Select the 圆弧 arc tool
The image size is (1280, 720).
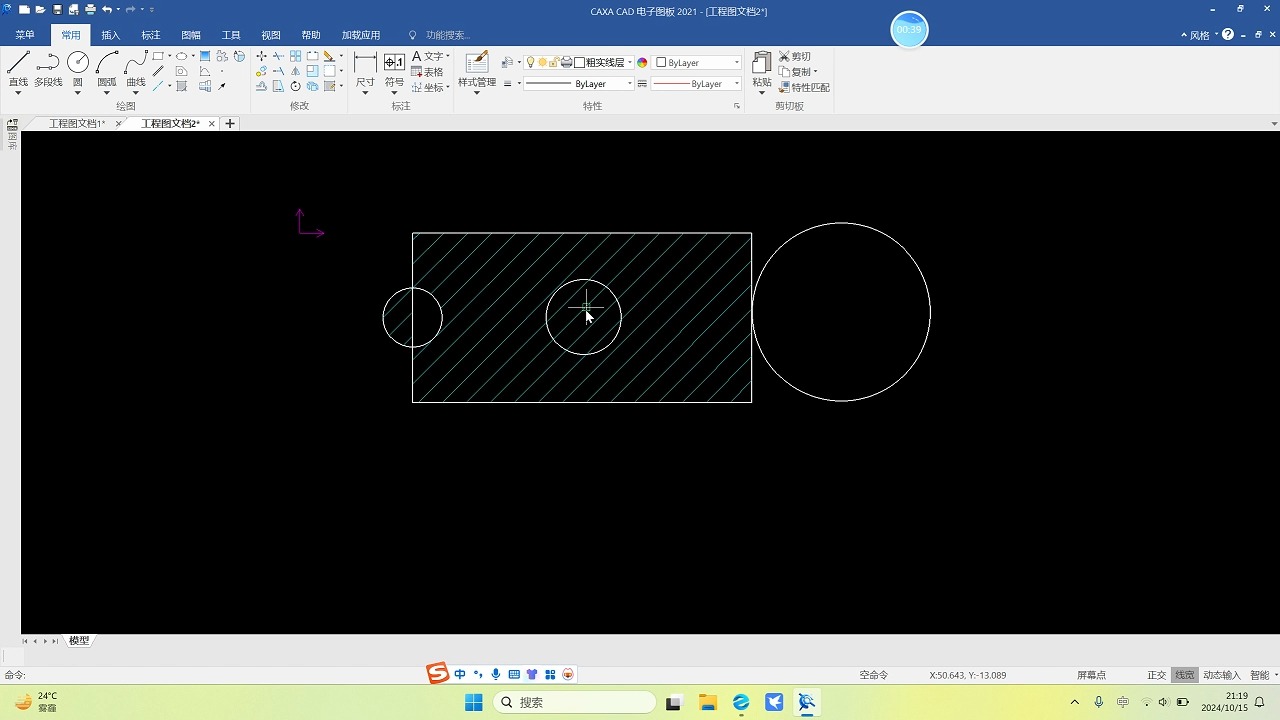[x=107, y=69]
